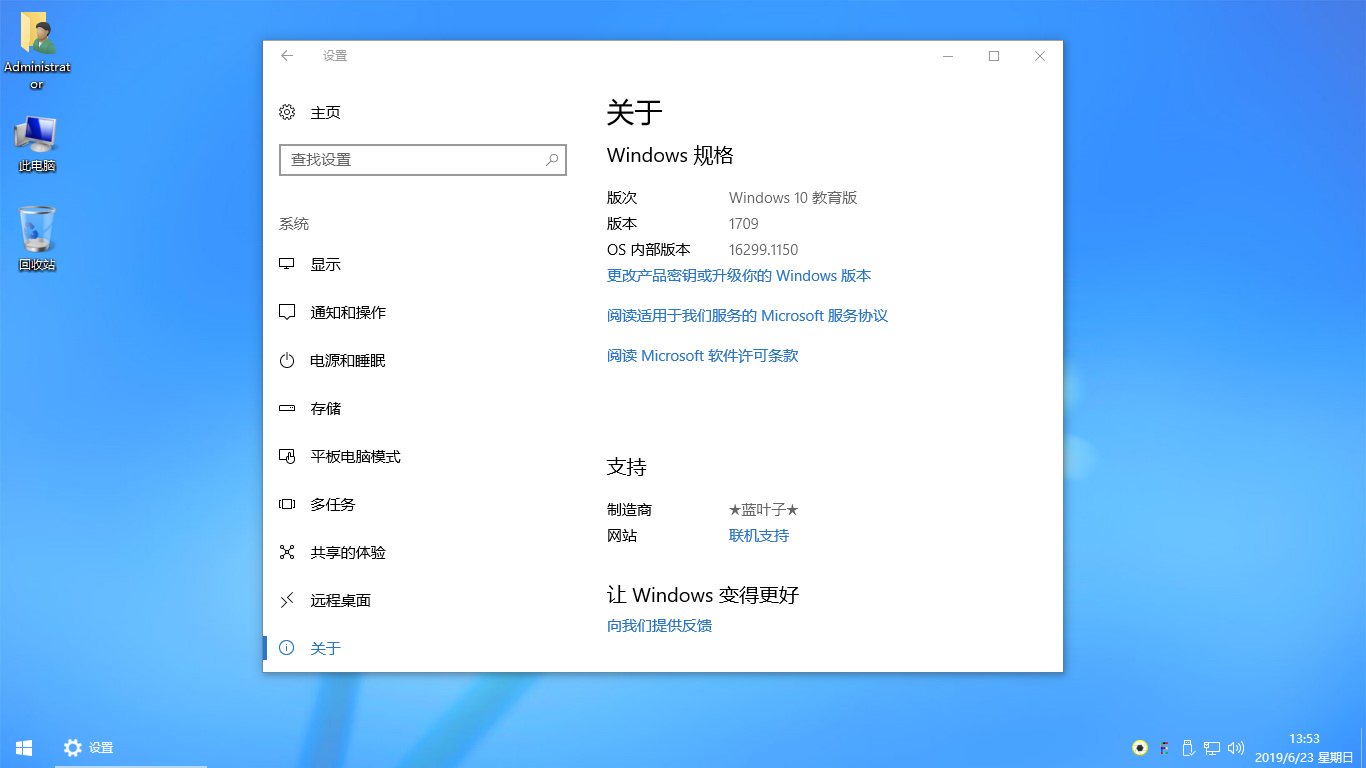Click the yellow camera-lens tray icon
Viewport: 1366px width, 768px height.
click(x=1139, y=748)
